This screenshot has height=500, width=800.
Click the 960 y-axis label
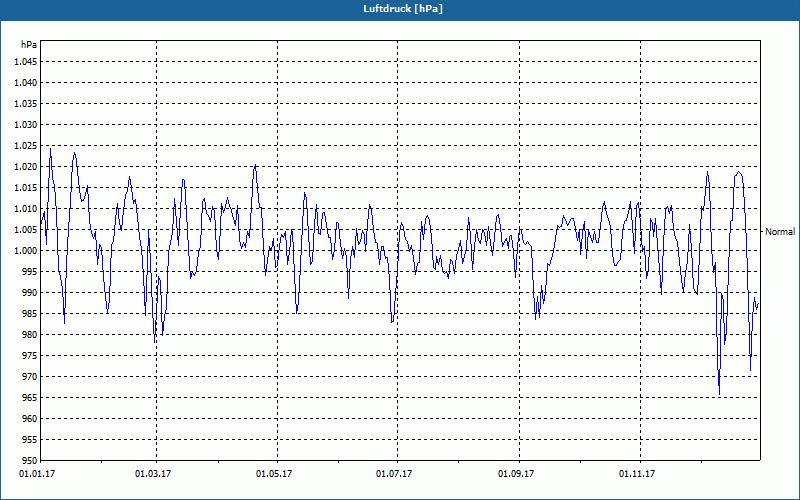point(30,418)
